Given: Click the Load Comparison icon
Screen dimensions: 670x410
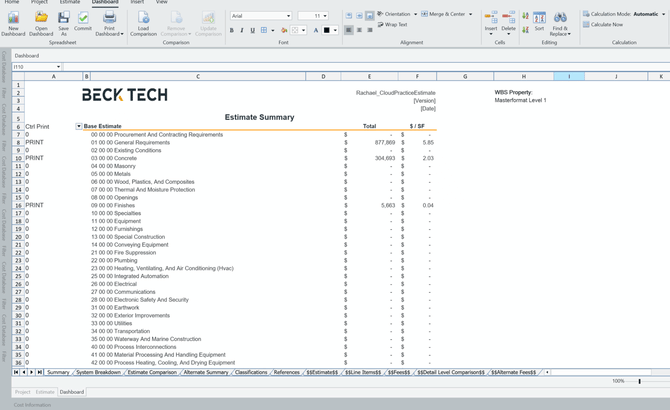Looking at the screenshot, I should [x=144, y=18].
